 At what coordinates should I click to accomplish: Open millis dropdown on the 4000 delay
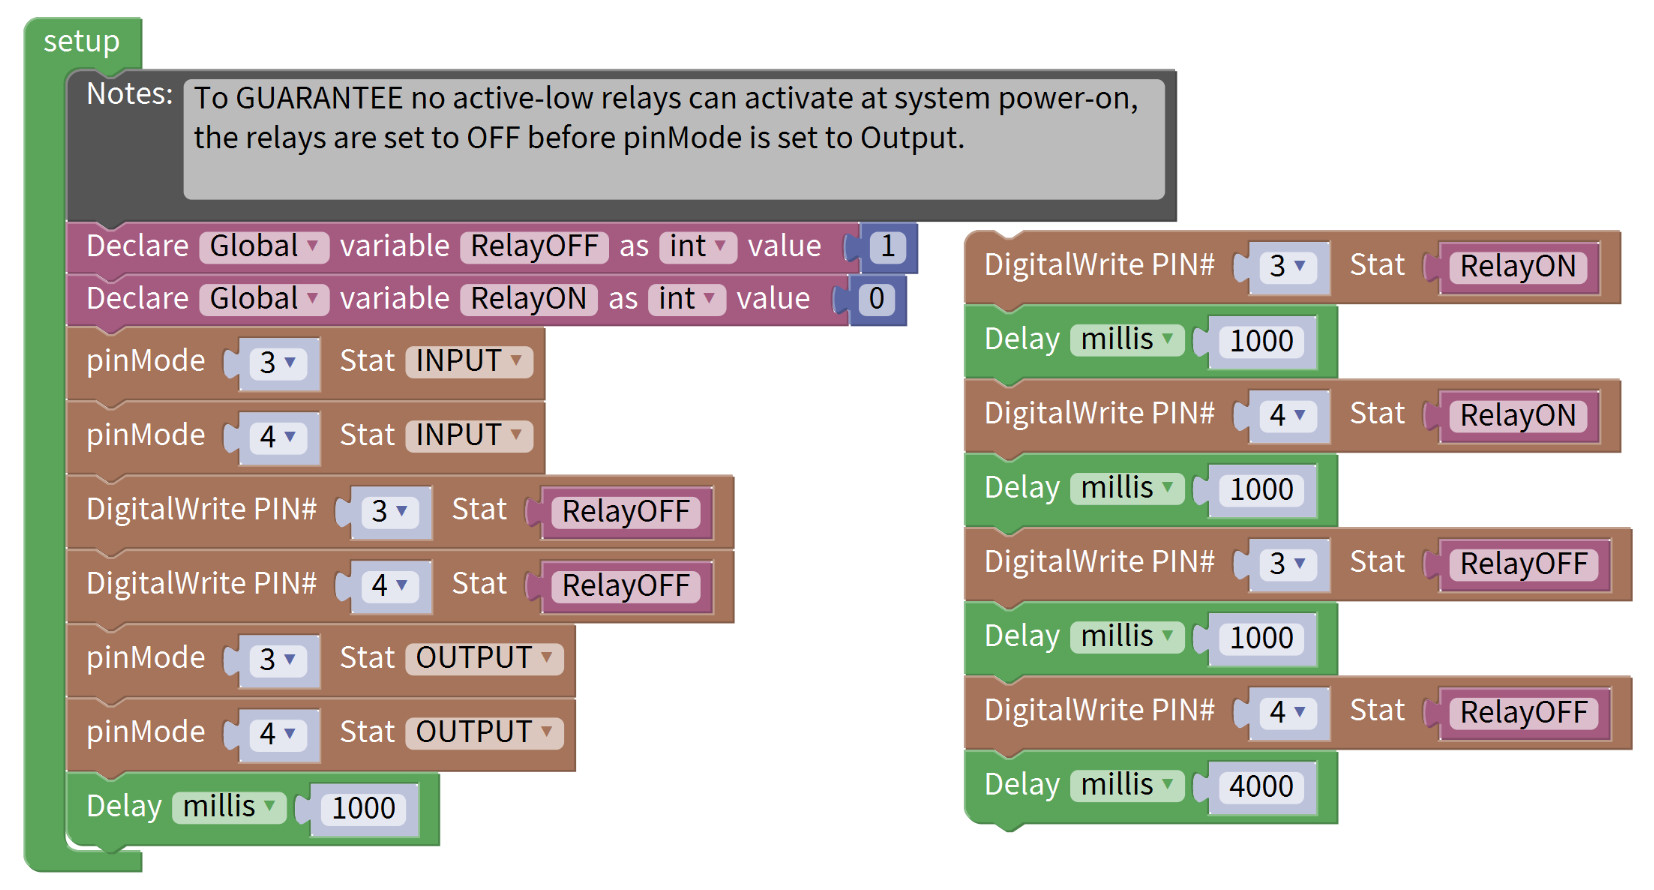(x=1127, y=786)
